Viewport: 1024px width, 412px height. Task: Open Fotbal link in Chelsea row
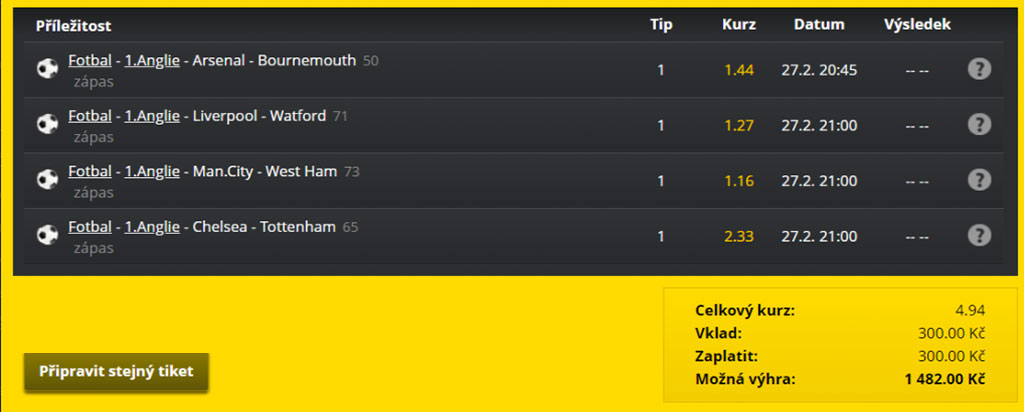coord(90,227)
